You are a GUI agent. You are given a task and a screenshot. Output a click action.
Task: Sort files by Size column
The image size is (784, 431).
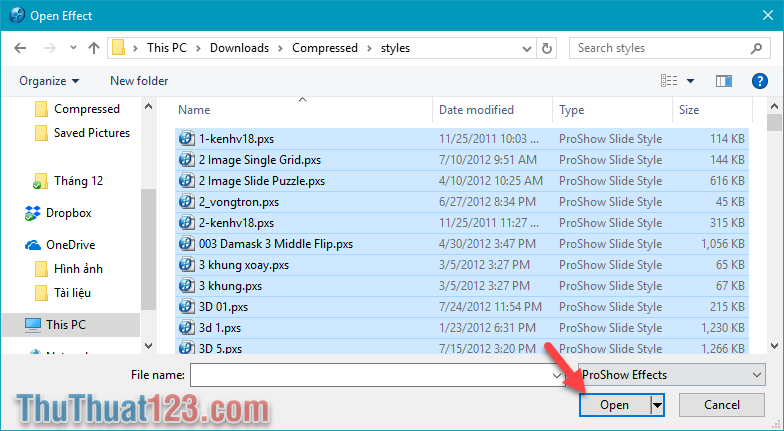pyautogui.click(x=689, y=110)
